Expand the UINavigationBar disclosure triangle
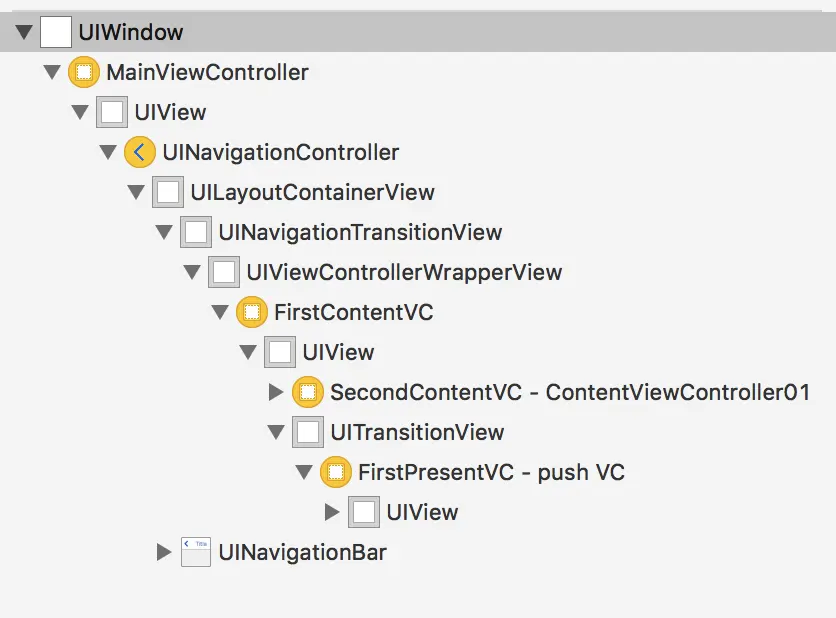 (x=164, y=552)
